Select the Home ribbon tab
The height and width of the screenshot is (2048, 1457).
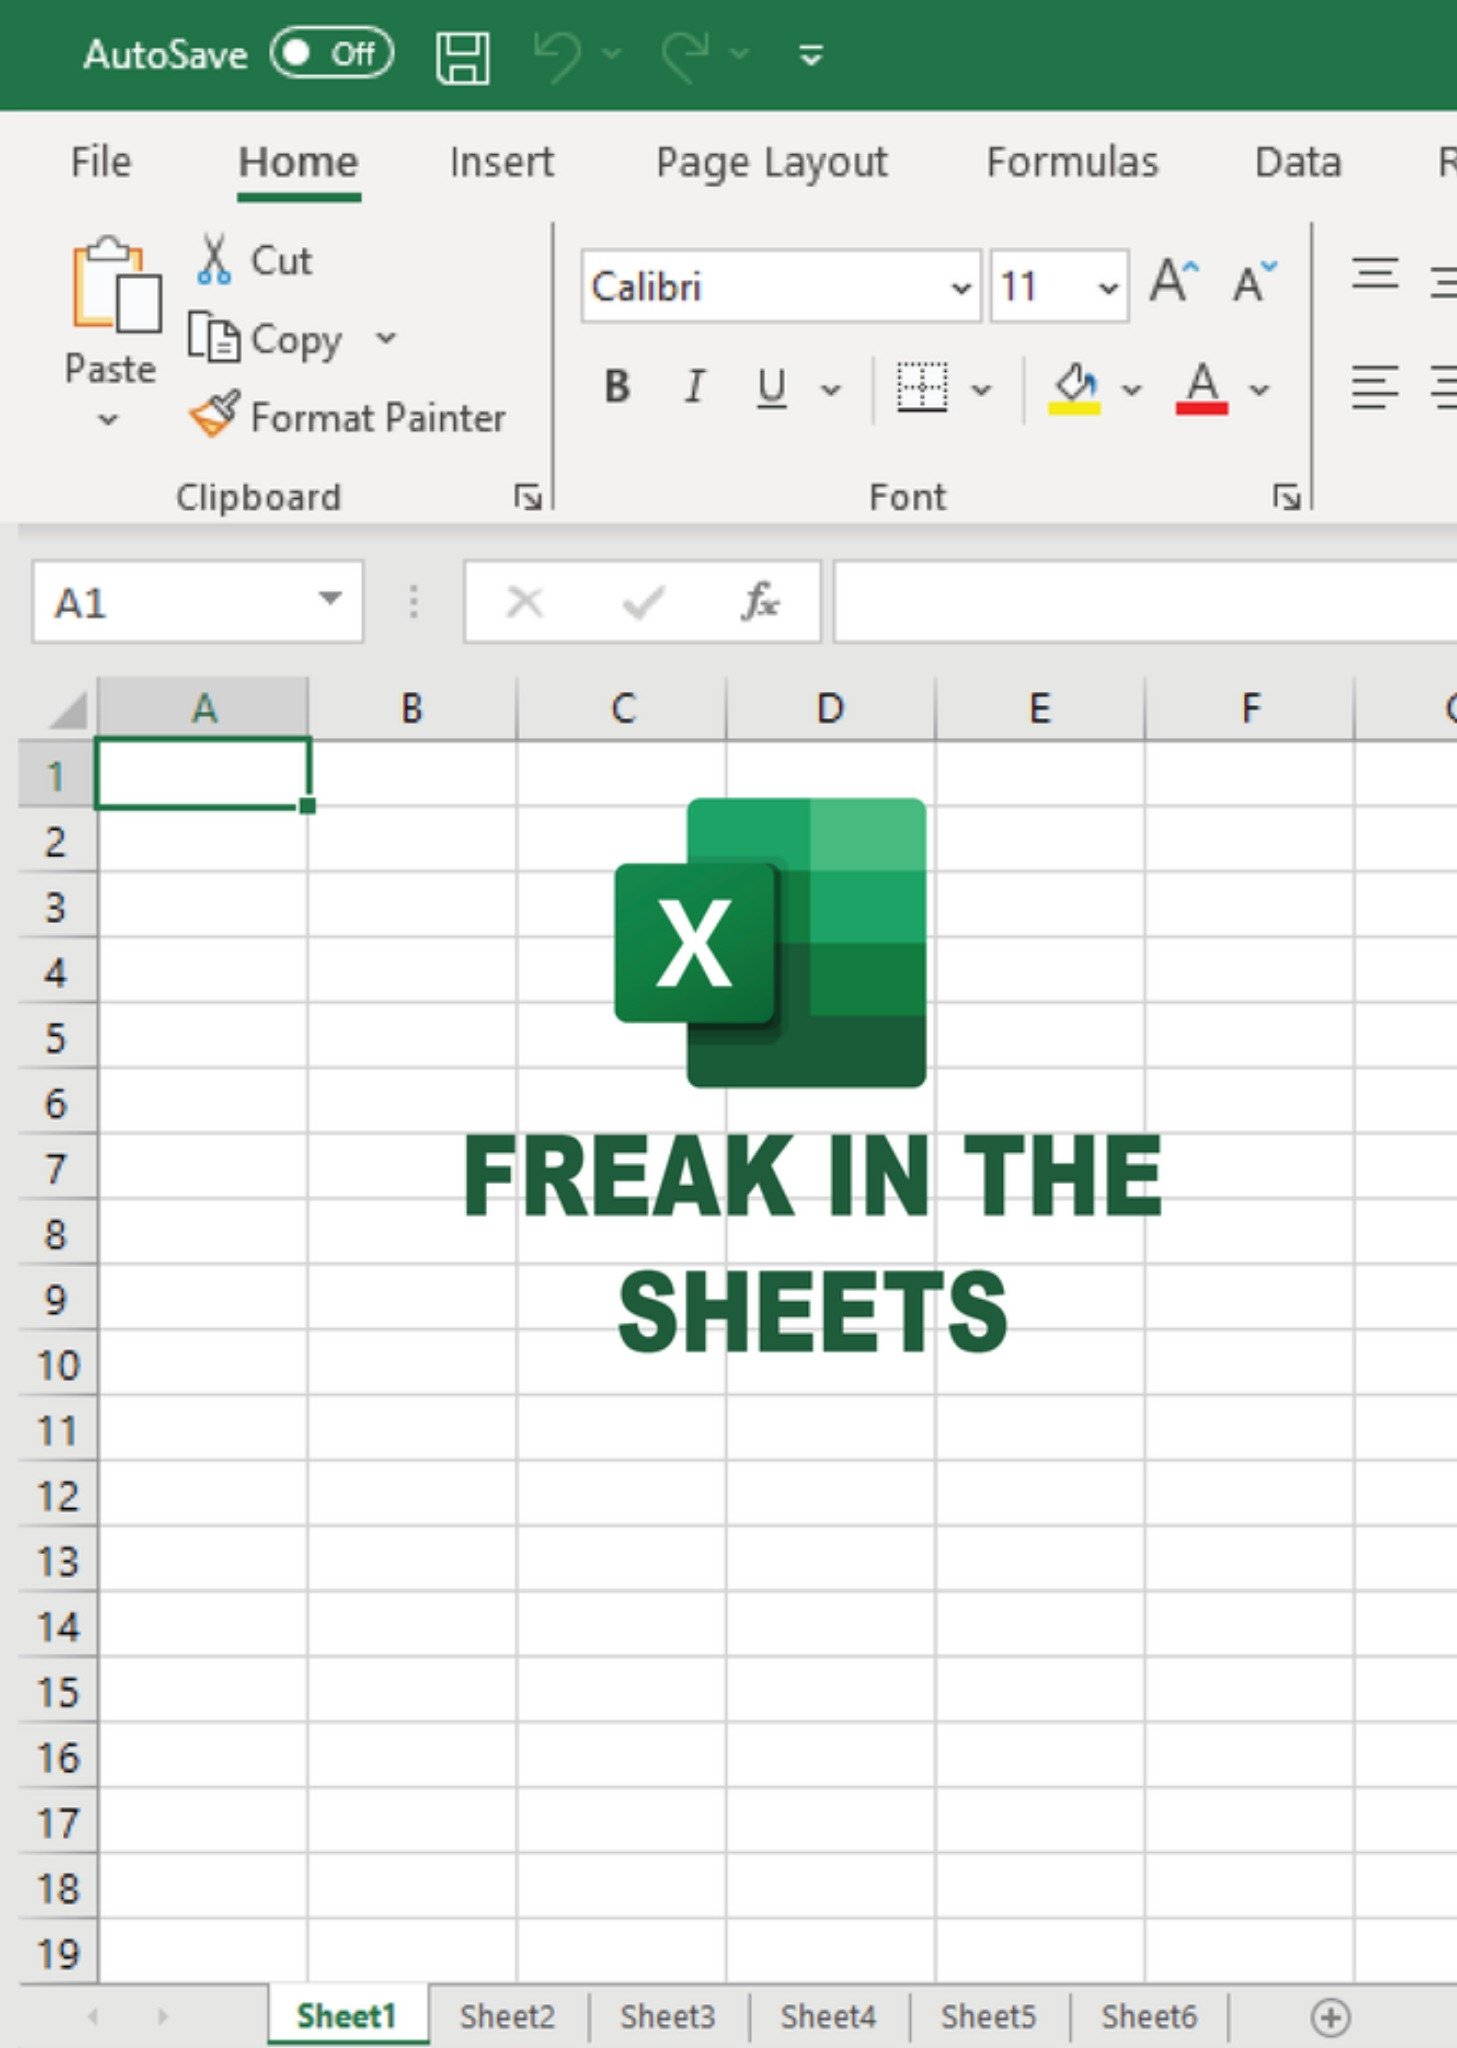pyautogui.click(x=298, y=162)
